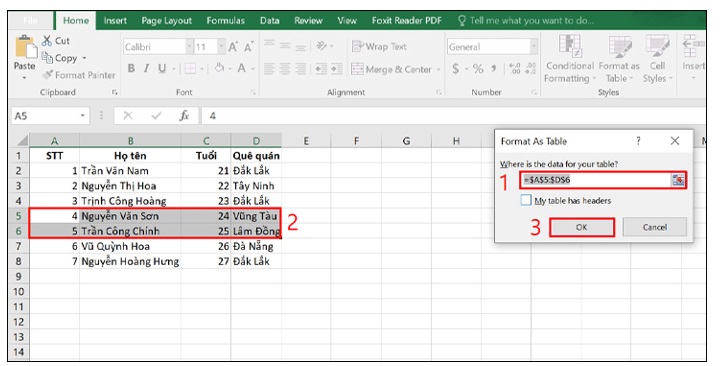Image resolution: width=721 pixels, height=366 pixels.
Task: Click the Increase Indent icon
Action: 337,69
